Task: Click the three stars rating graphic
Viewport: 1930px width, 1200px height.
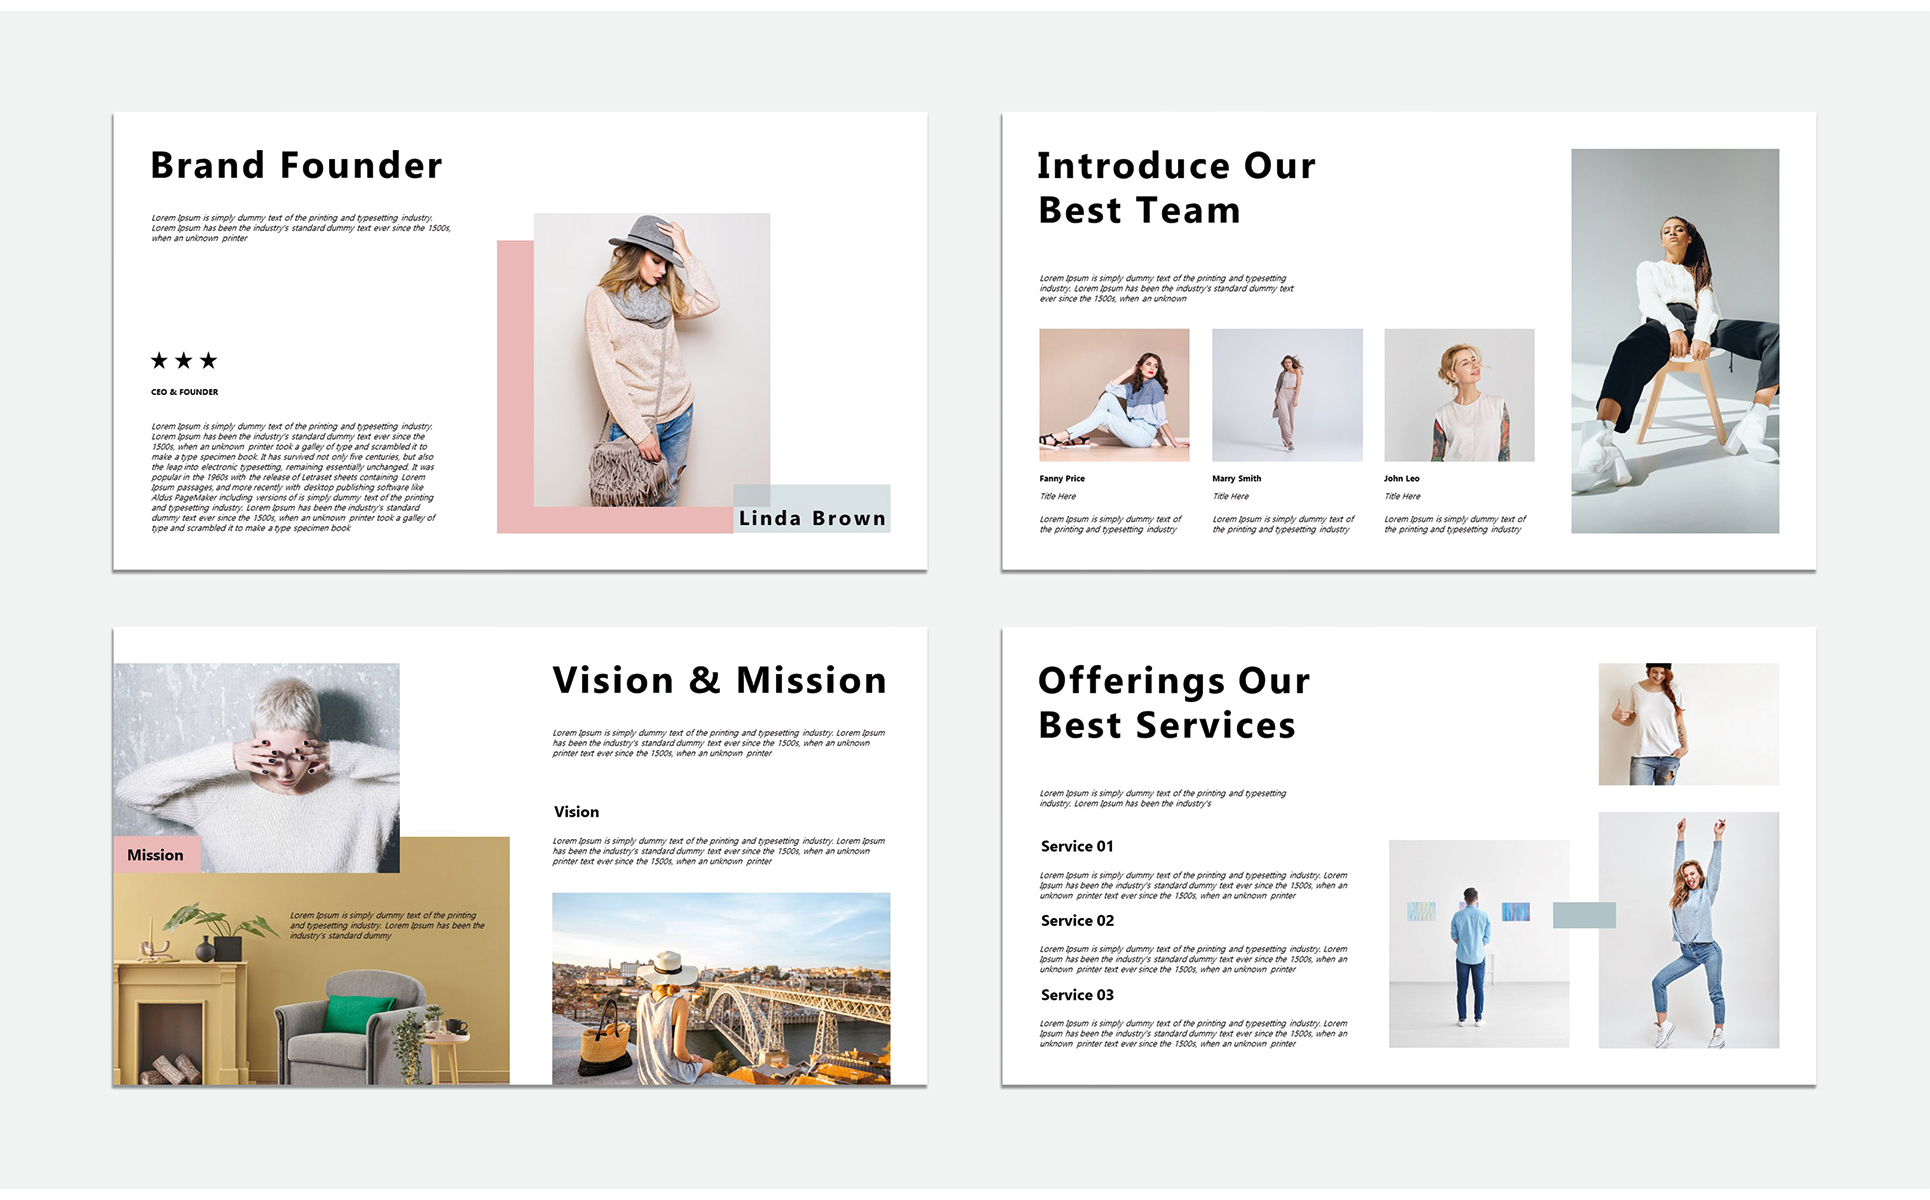Action: pos(184,360)
